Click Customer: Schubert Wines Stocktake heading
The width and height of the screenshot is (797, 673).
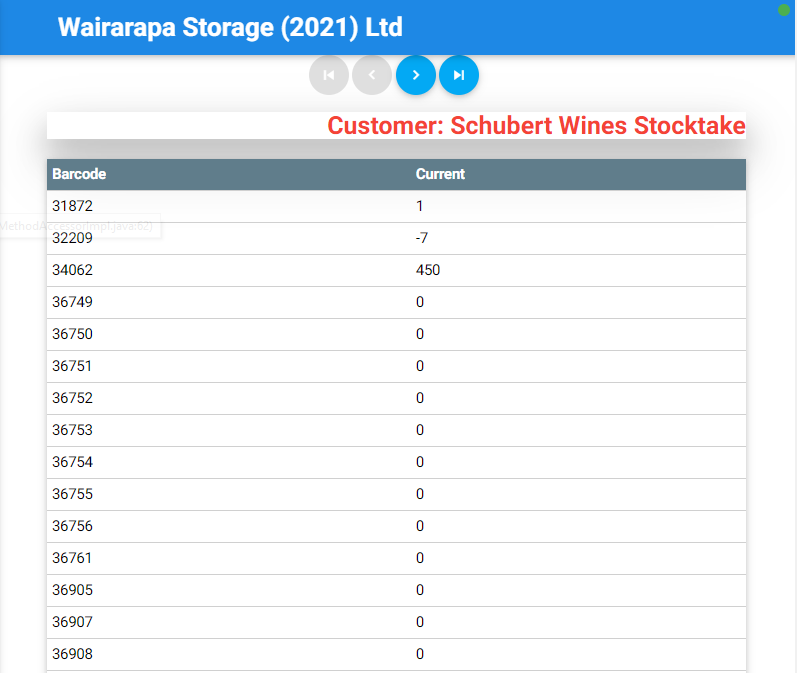[536, 126]
